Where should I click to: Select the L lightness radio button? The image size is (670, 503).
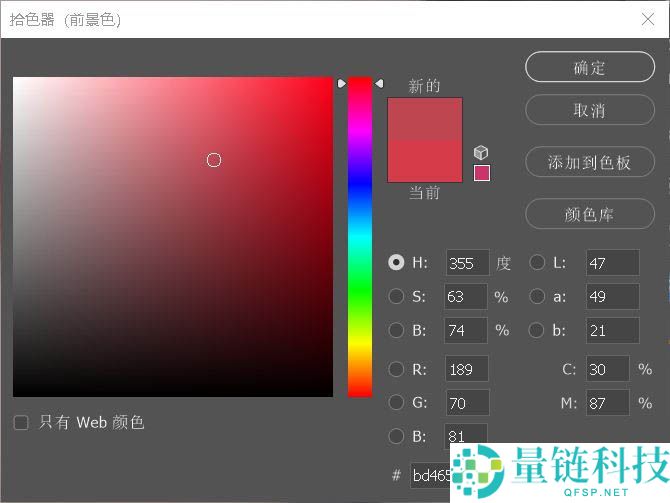(537, 263)
